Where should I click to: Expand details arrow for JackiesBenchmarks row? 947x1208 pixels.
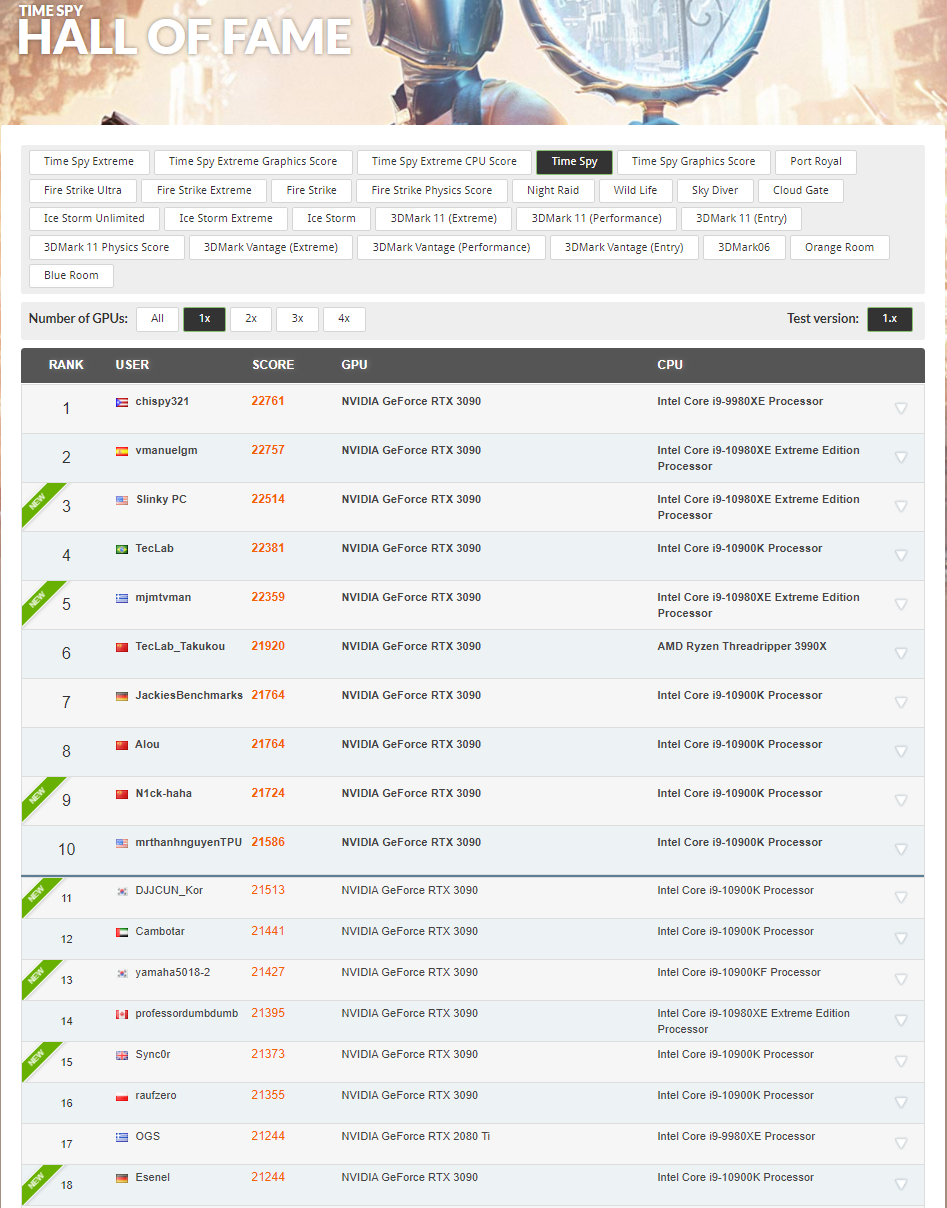coord(901,702)
